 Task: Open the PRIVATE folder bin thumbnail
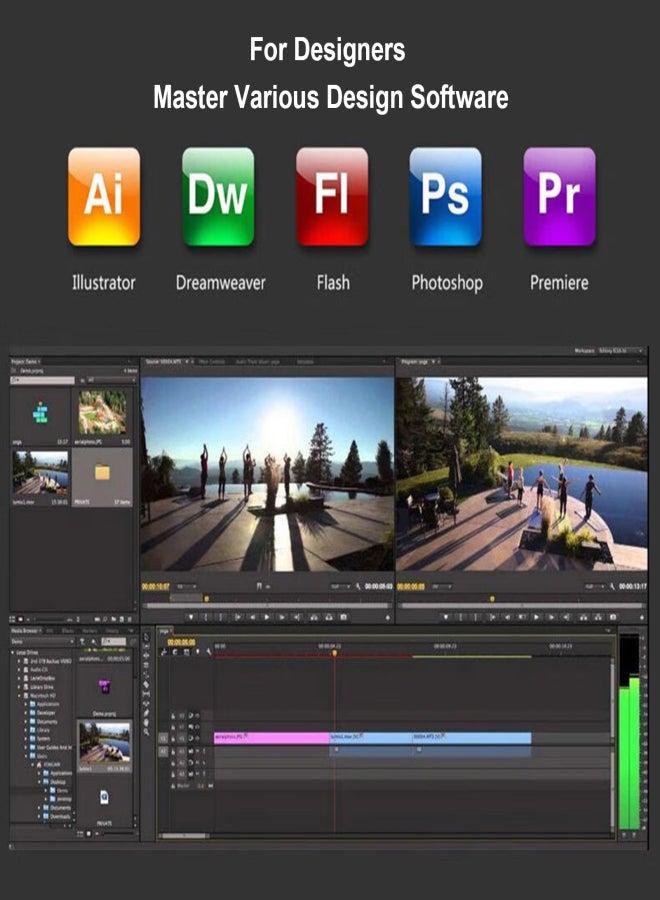pyautogui.click(x=102, y=471)
